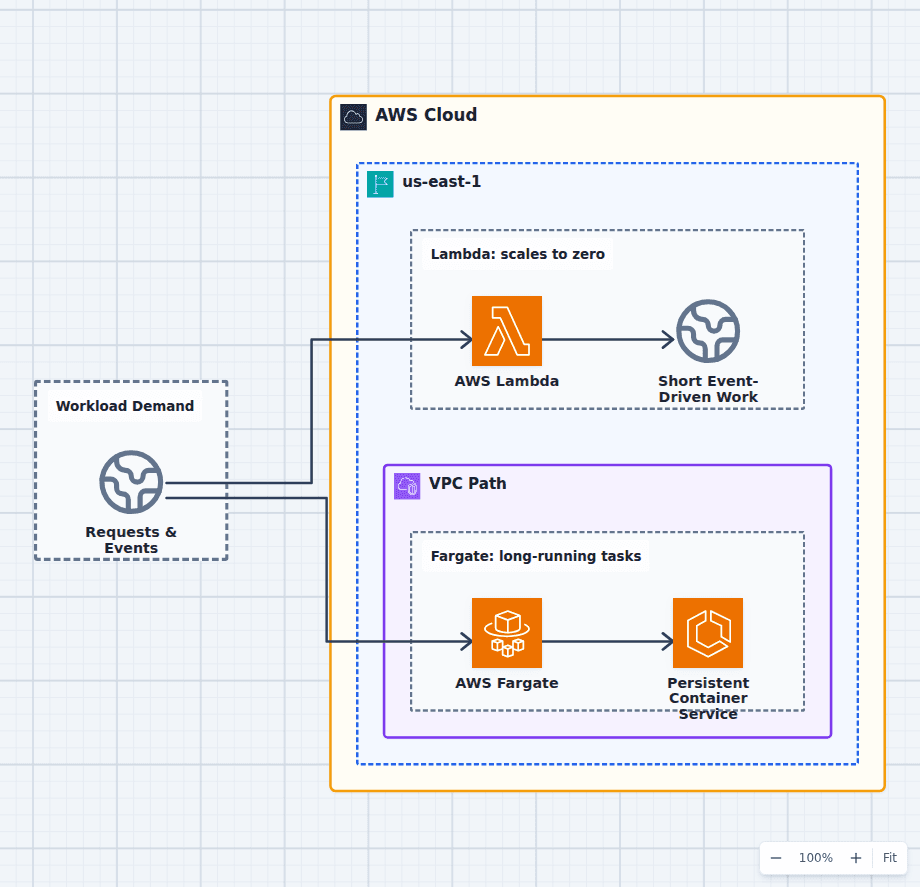
Task: Select the AWS Lambda service icon
Action: [506, 331]
